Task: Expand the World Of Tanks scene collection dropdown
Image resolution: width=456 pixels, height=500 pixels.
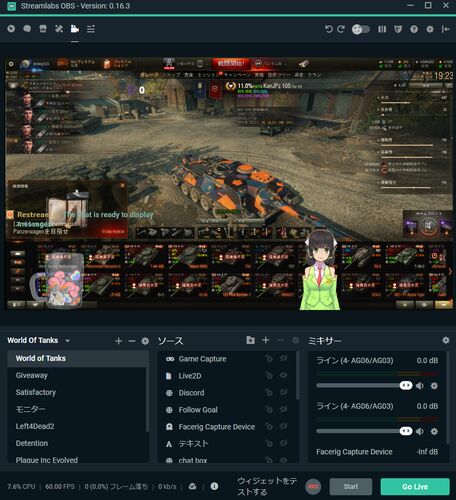Action: (x=68, y=341)
